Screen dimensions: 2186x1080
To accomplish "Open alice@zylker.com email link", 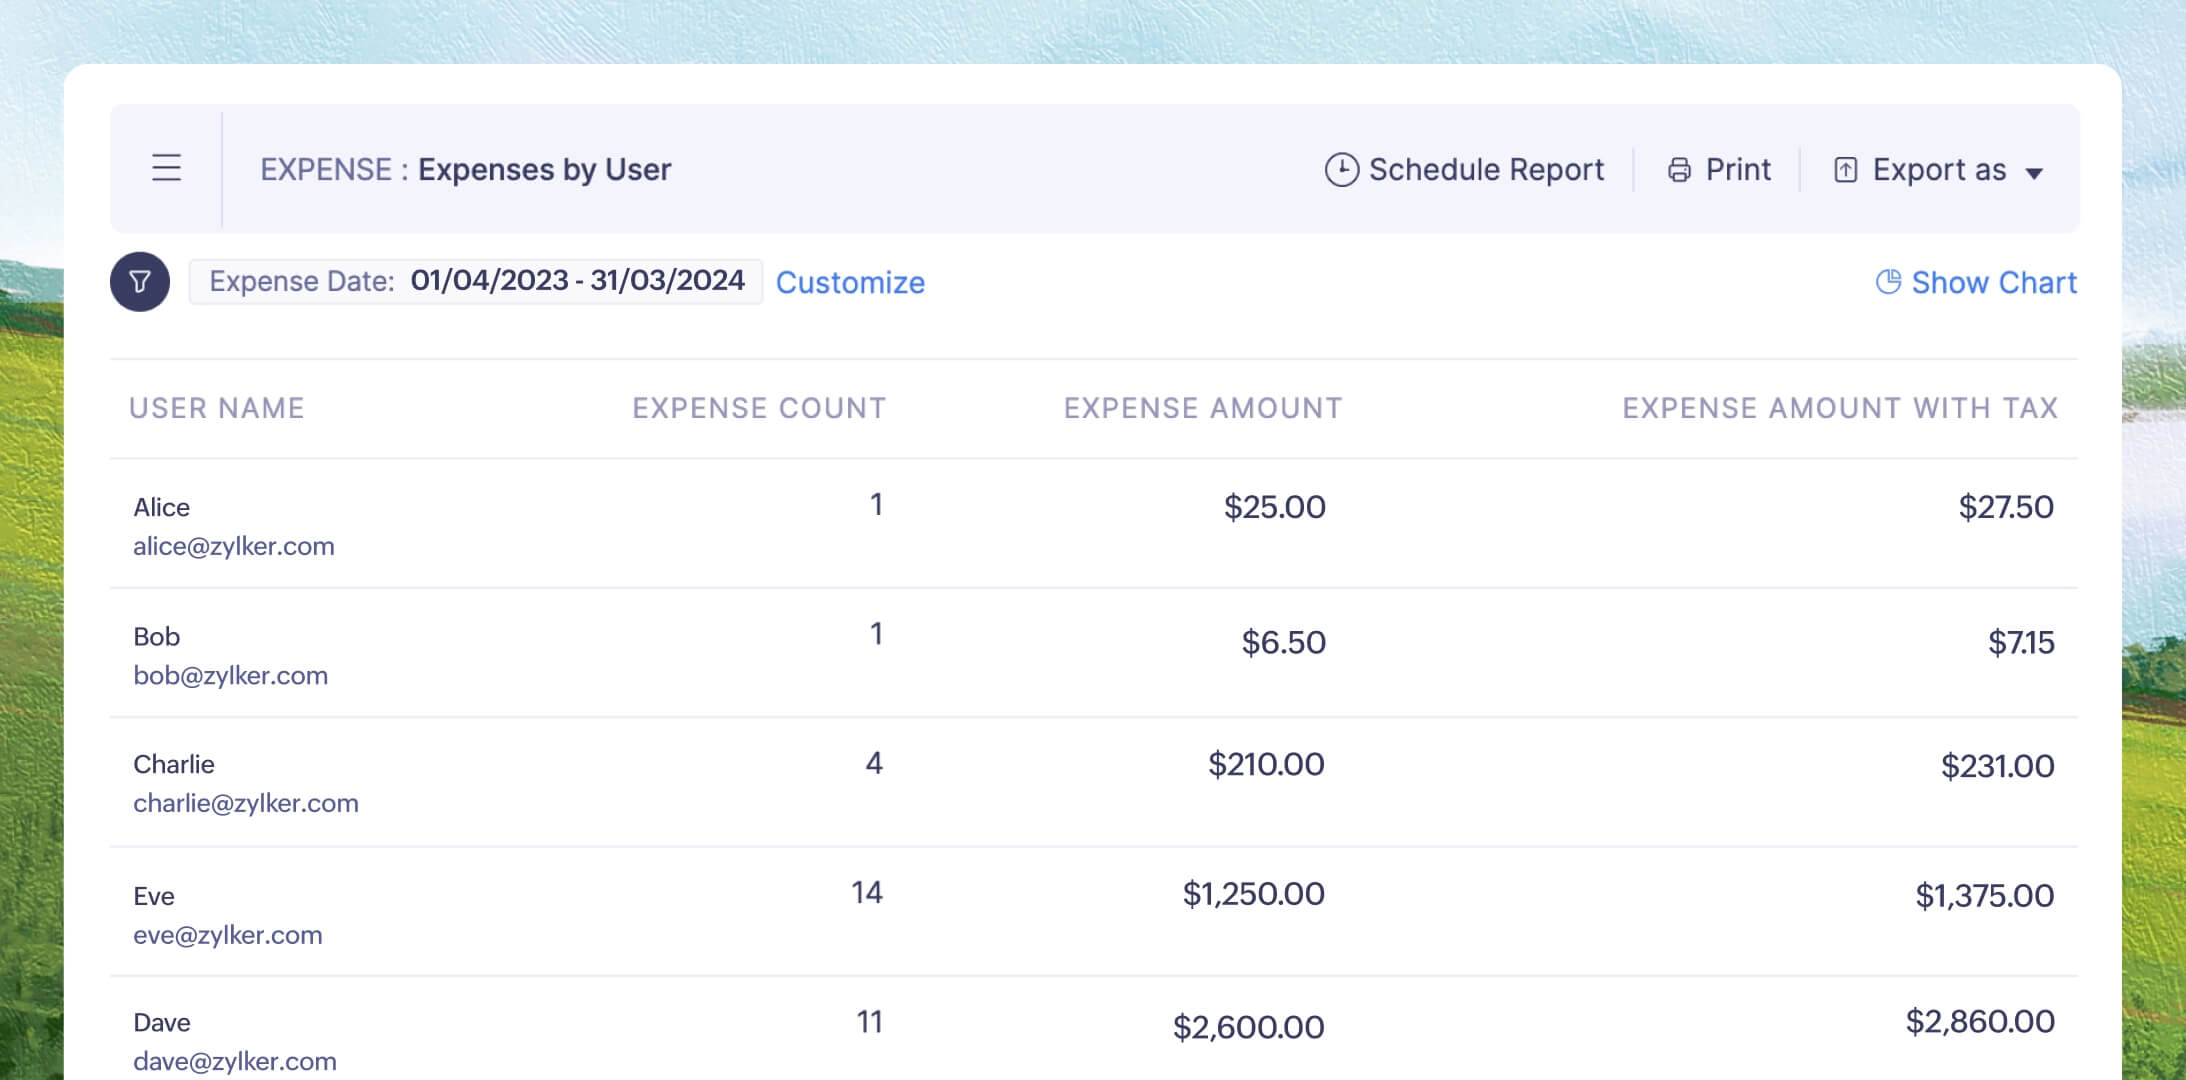I will tap(234, 546).
